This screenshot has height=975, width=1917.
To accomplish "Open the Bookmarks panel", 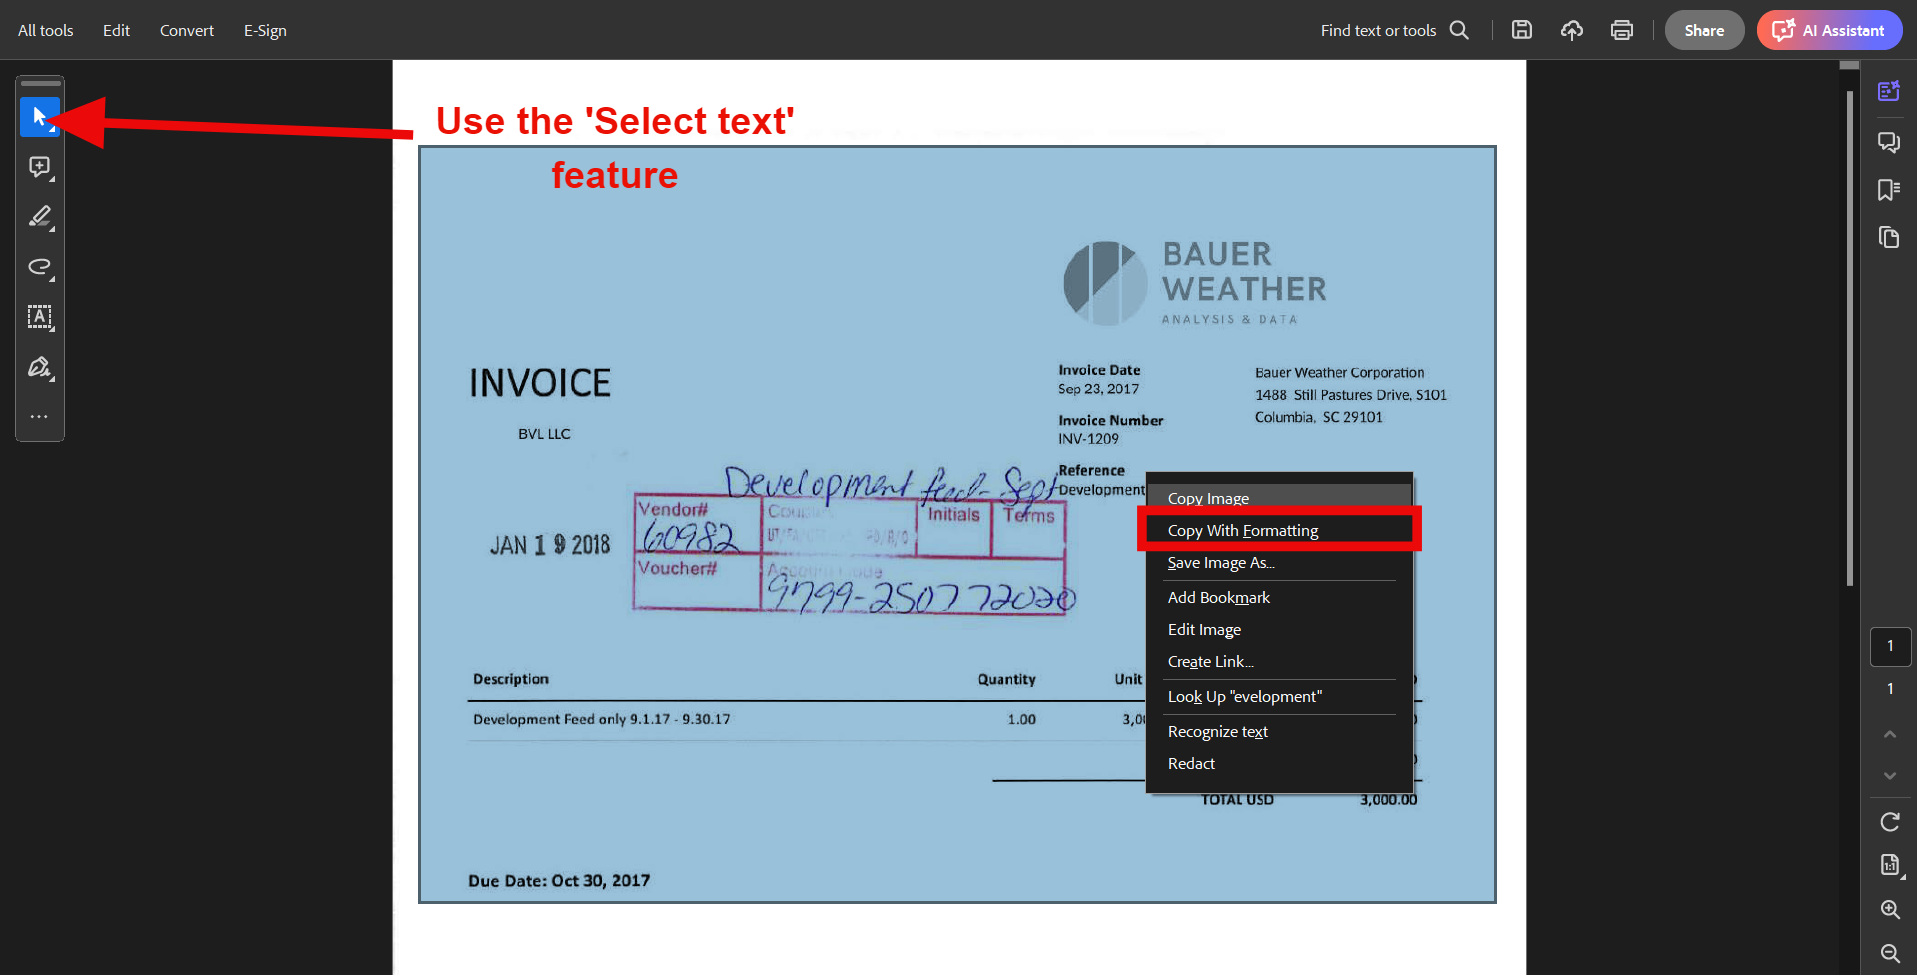I will click(1889, 190).
